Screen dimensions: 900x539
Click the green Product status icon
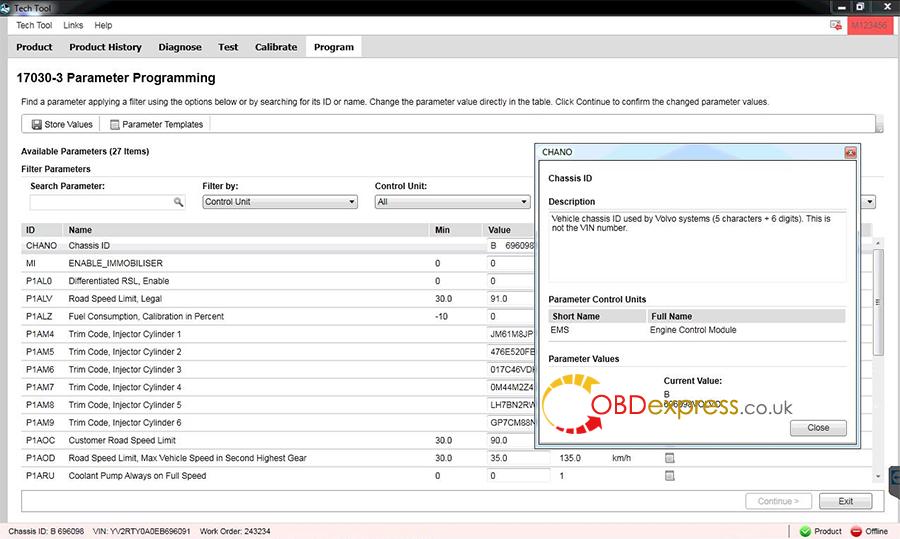coord(805,531)
